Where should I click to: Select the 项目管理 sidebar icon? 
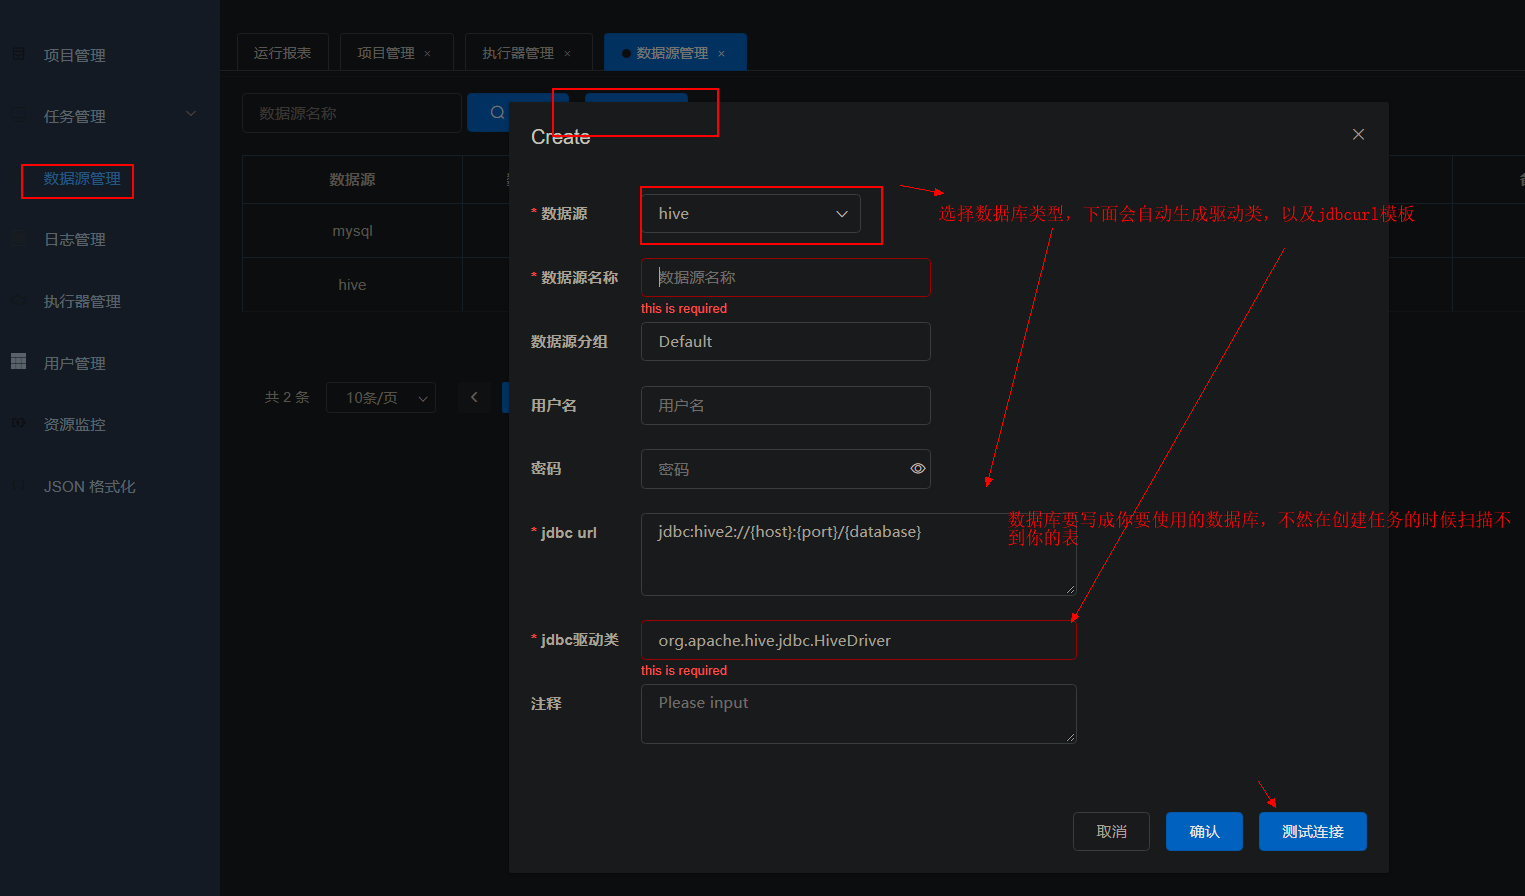click(x=17, y=55)
